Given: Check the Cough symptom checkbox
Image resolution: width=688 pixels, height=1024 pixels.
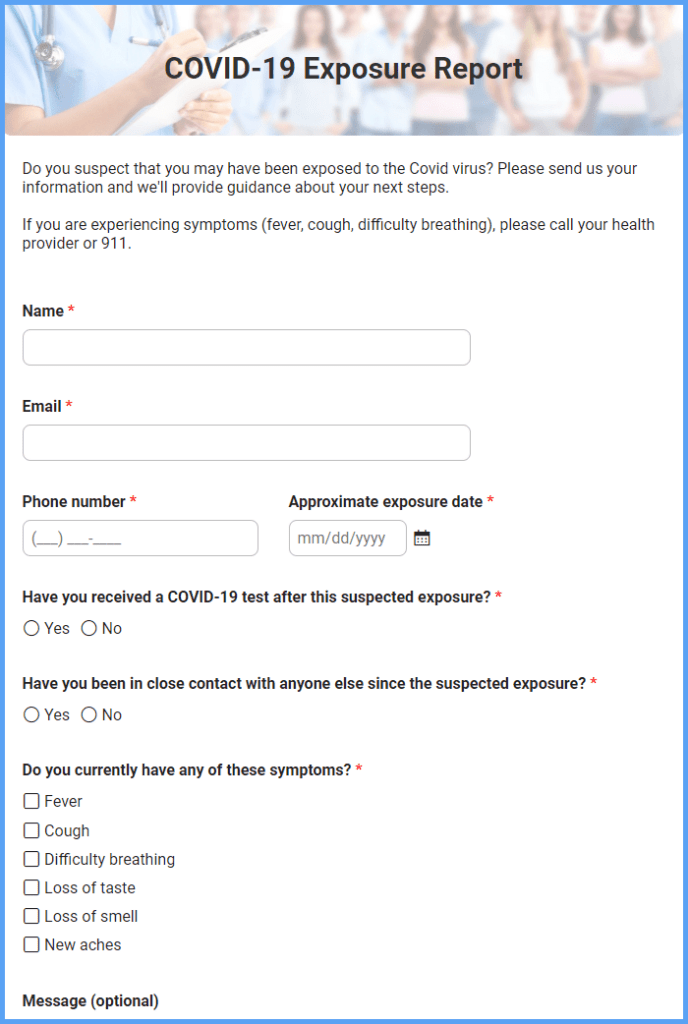Looking at the screenshot, I should click(x=30, y=830).
